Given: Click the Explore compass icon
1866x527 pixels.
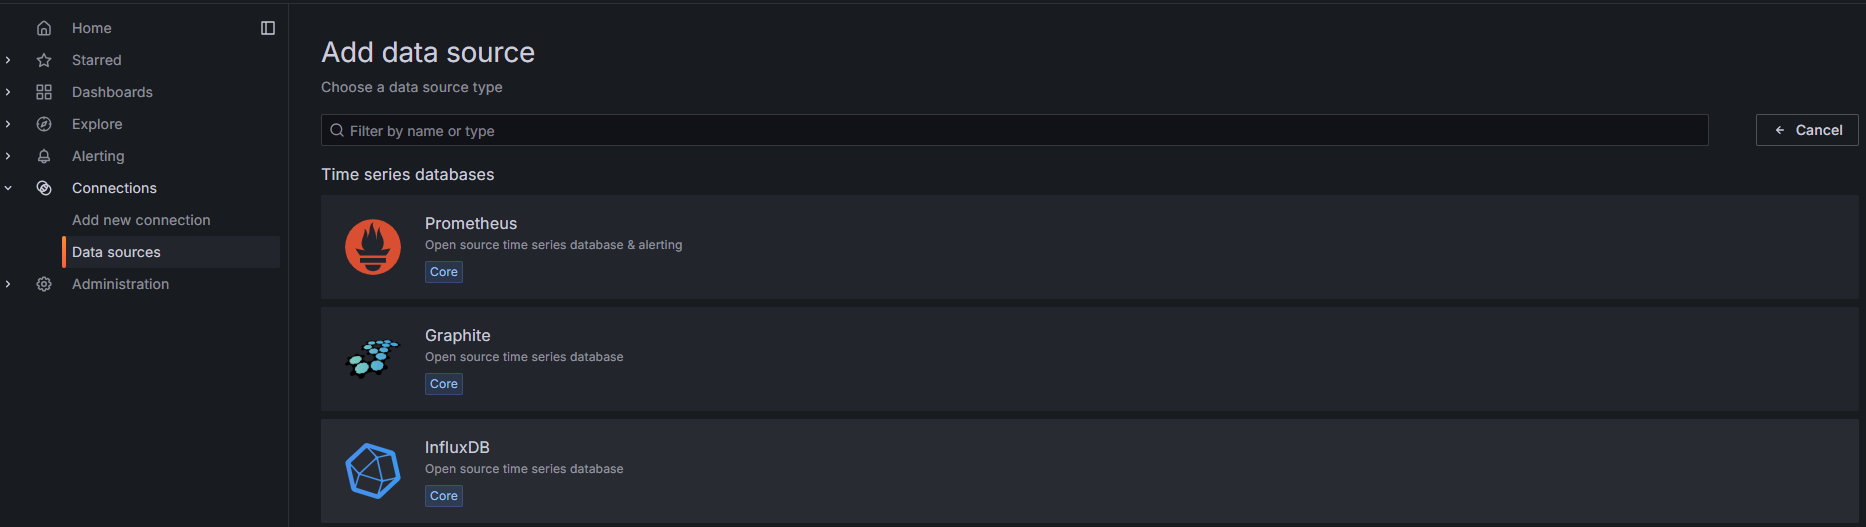Looking at the screenshot, I should coord(44,124).
